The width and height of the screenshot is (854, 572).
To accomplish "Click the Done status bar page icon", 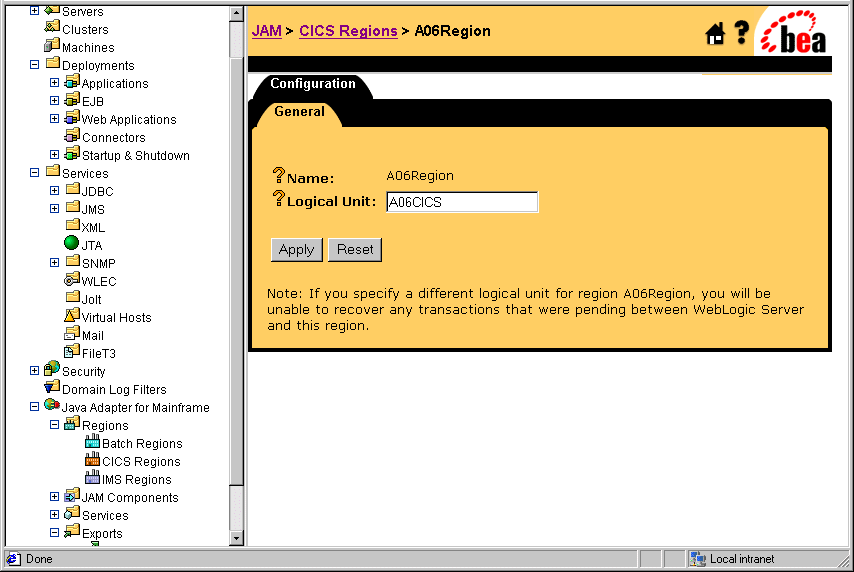I will (x=13, y=559).
